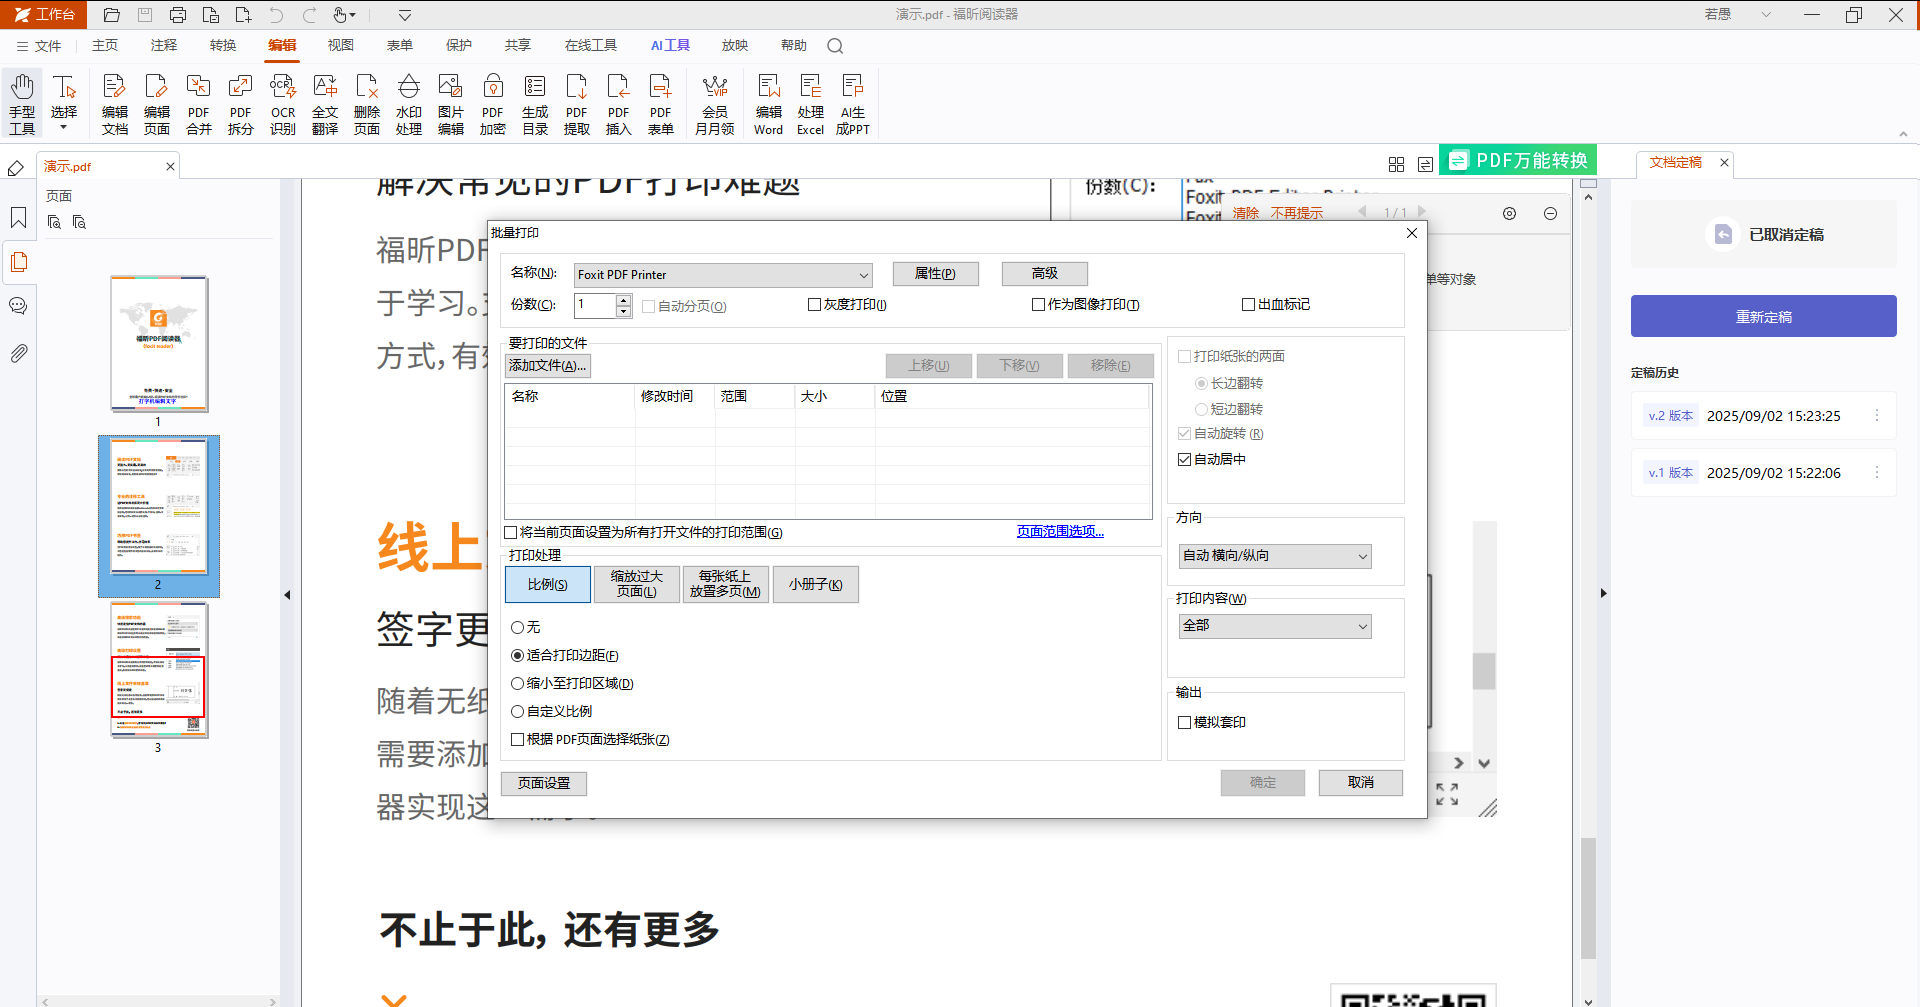
Task: Expand the Foxit PDF Printer name dropdown
Action: 723,275
